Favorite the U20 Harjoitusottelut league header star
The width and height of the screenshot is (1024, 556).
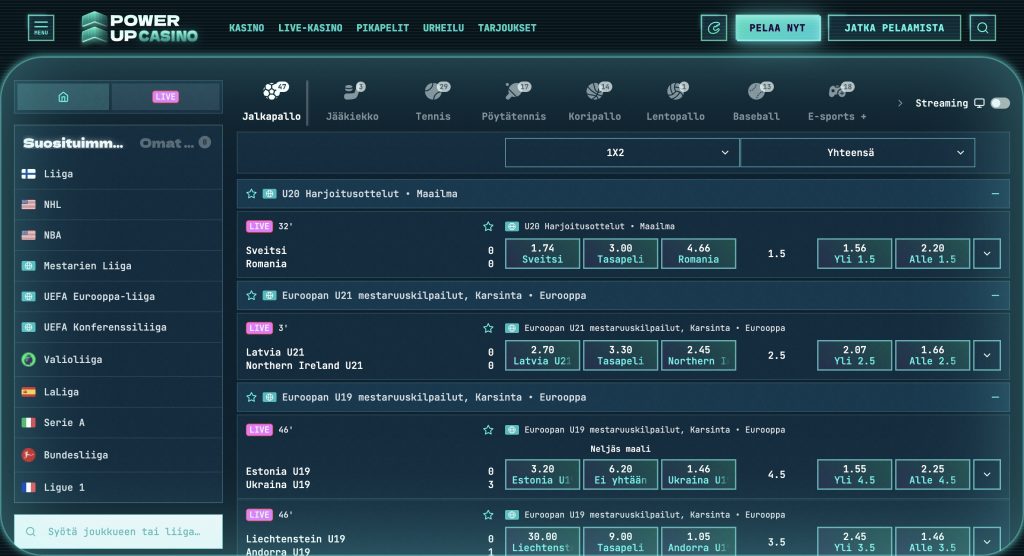[x=251, y=194]
